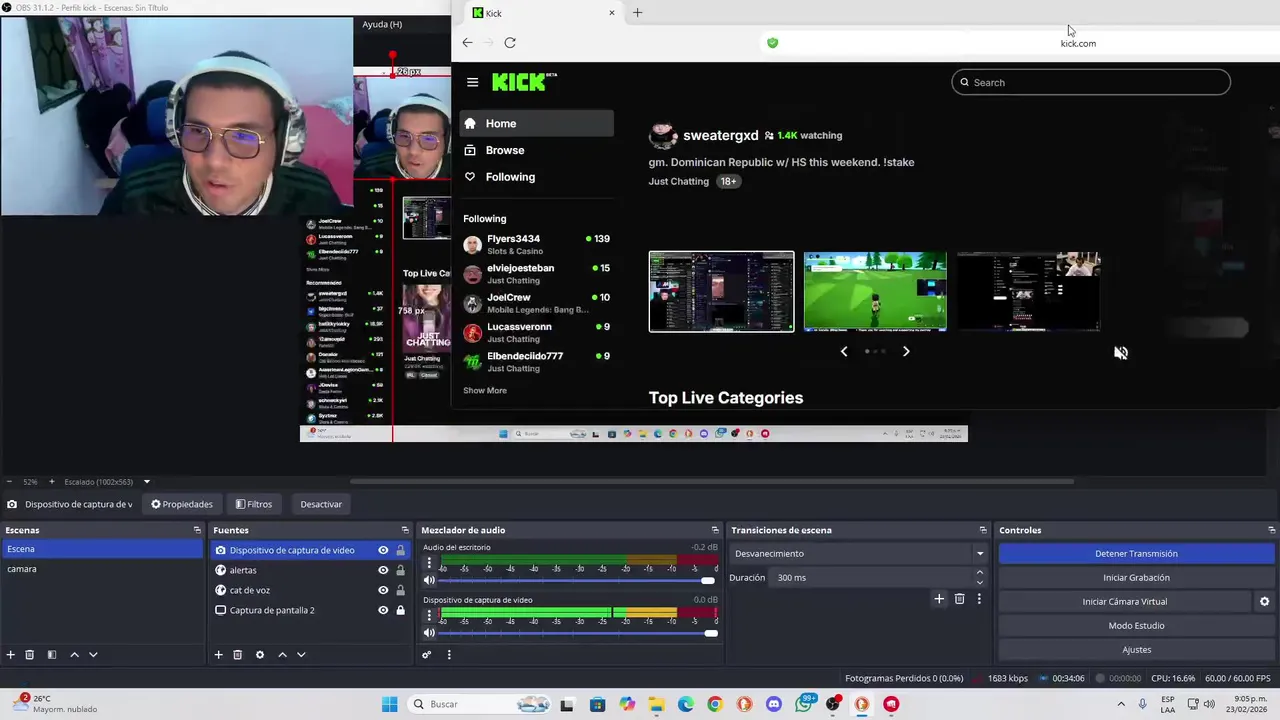The image size is (1280, 720).
Task: Go to previous Kick carousel stream
Action: [844, 351]
